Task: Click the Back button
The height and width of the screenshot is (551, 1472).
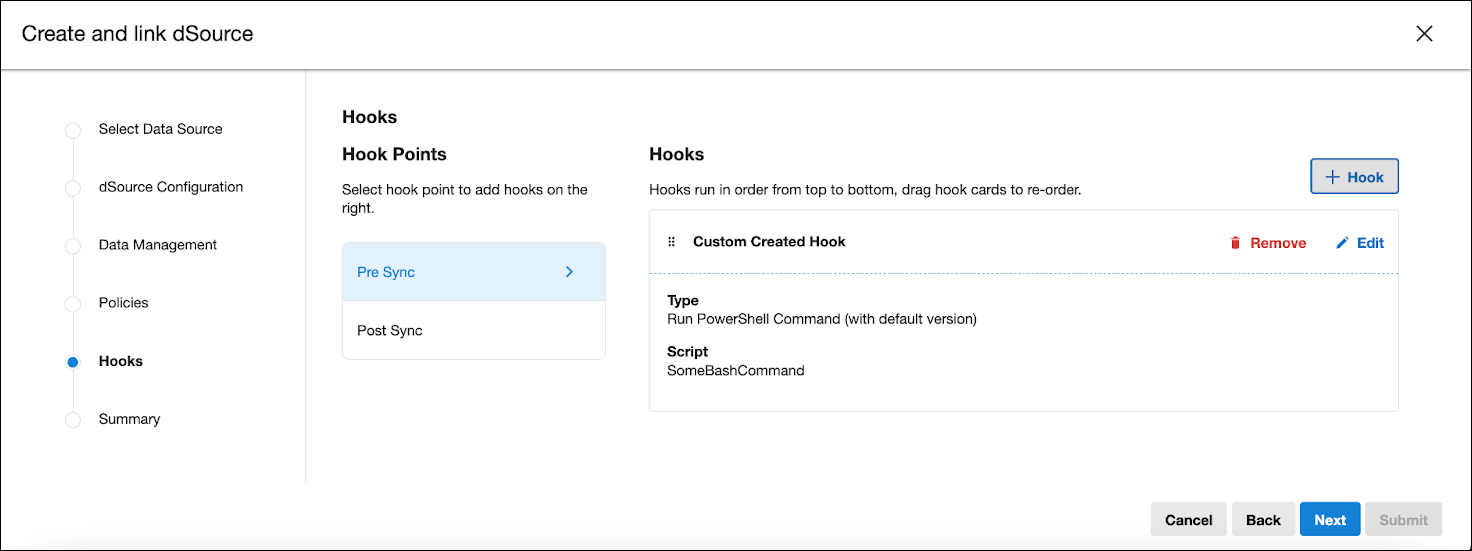Action: 1263,520
